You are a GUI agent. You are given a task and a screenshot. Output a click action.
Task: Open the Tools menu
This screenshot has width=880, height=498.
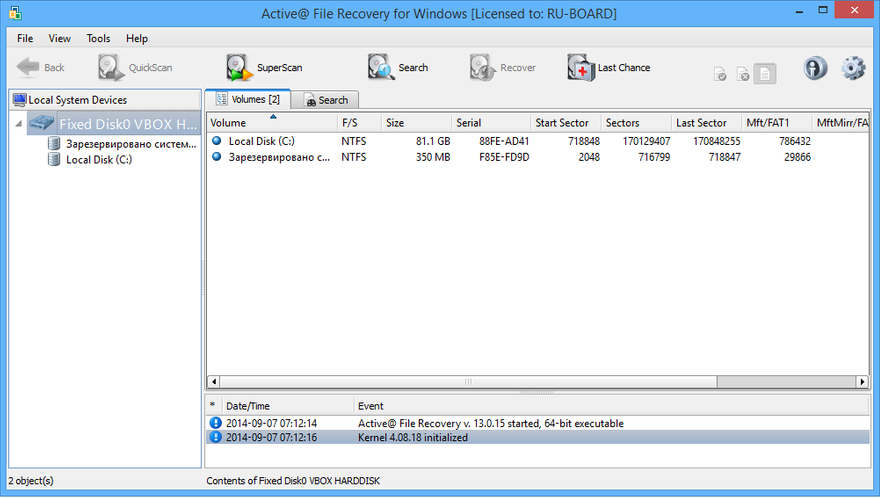click(x=98, y=38)
